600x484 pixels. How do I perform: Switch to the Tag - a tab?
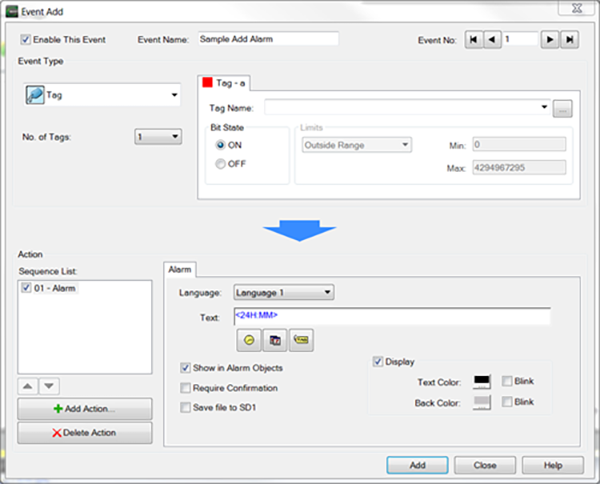[x=224, y=83]
